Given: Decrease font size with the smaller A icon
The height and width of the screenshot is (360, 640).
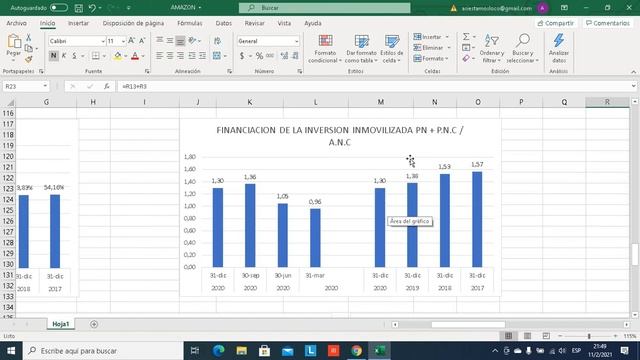Looking at the screenshot, I should point(142,41).
